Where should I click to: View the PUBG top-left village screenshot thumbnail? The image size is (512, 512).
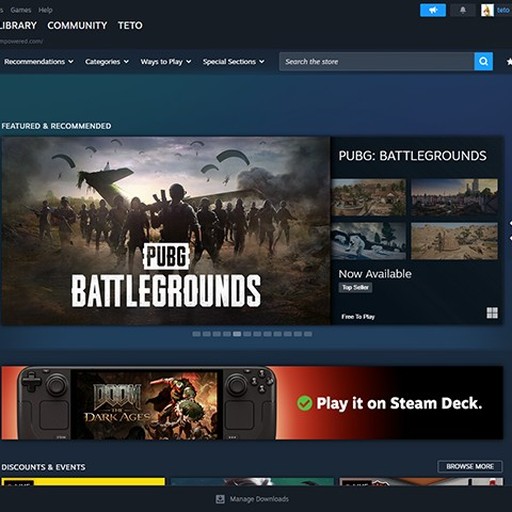tap(369, 197)
